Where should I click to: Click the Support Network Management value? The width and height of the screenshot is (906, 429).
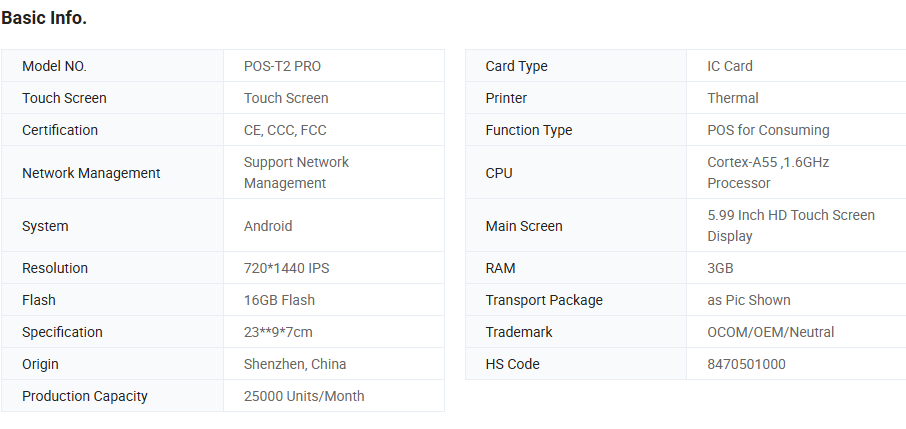pos(296,172)
